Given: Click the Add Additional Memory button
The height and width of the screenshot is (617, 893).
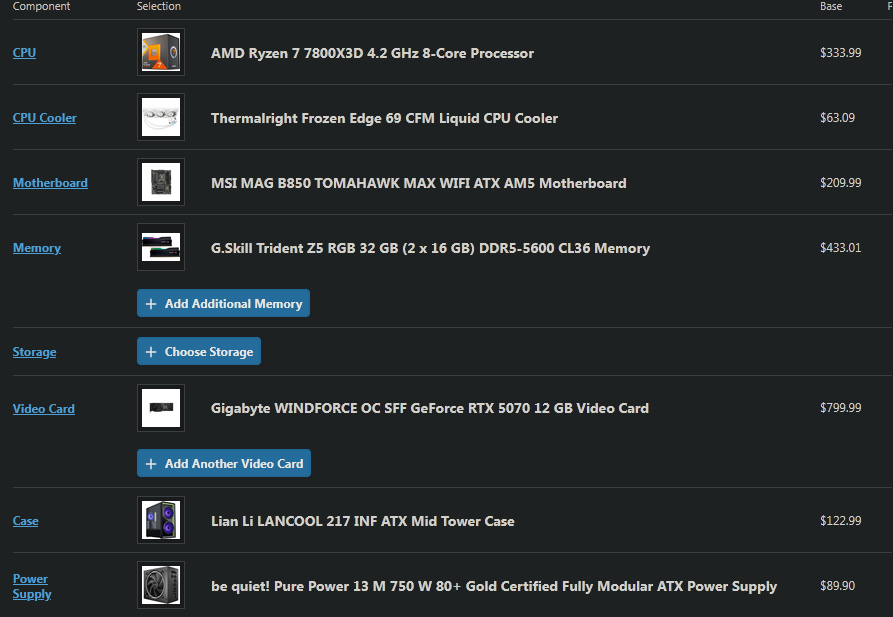Looking at the screenshot, I should tap(223, 303).
